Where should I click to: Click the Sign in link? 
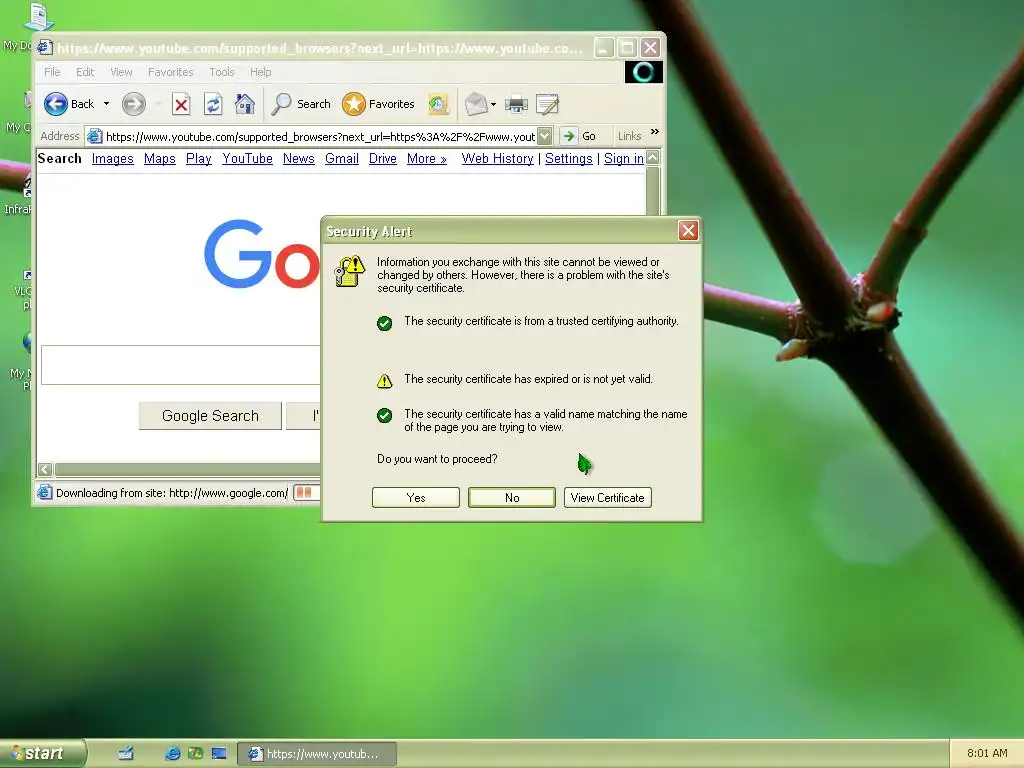624,159
